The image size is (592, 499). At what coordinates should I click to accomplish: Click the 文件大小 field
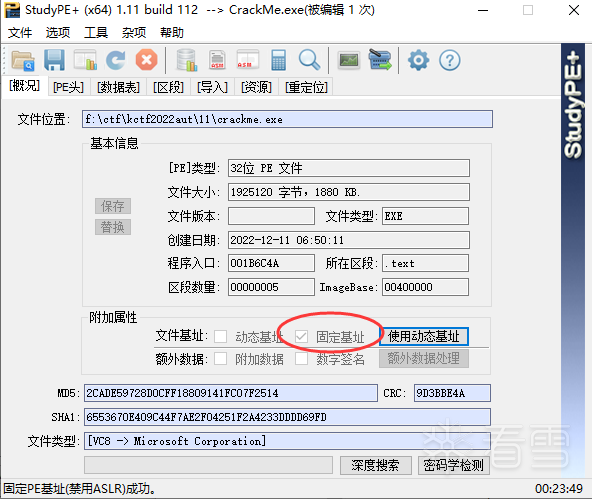click(348, 192)
